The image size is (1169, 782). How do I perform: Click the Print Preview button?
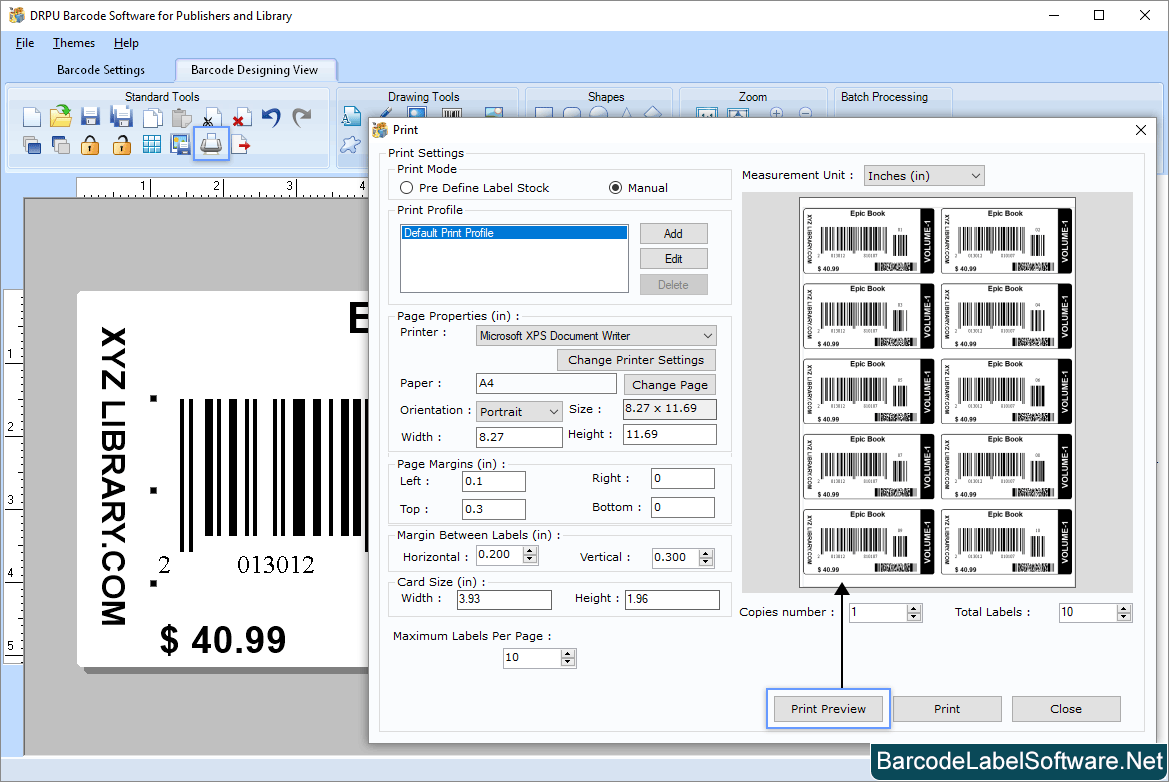(827, 708)
